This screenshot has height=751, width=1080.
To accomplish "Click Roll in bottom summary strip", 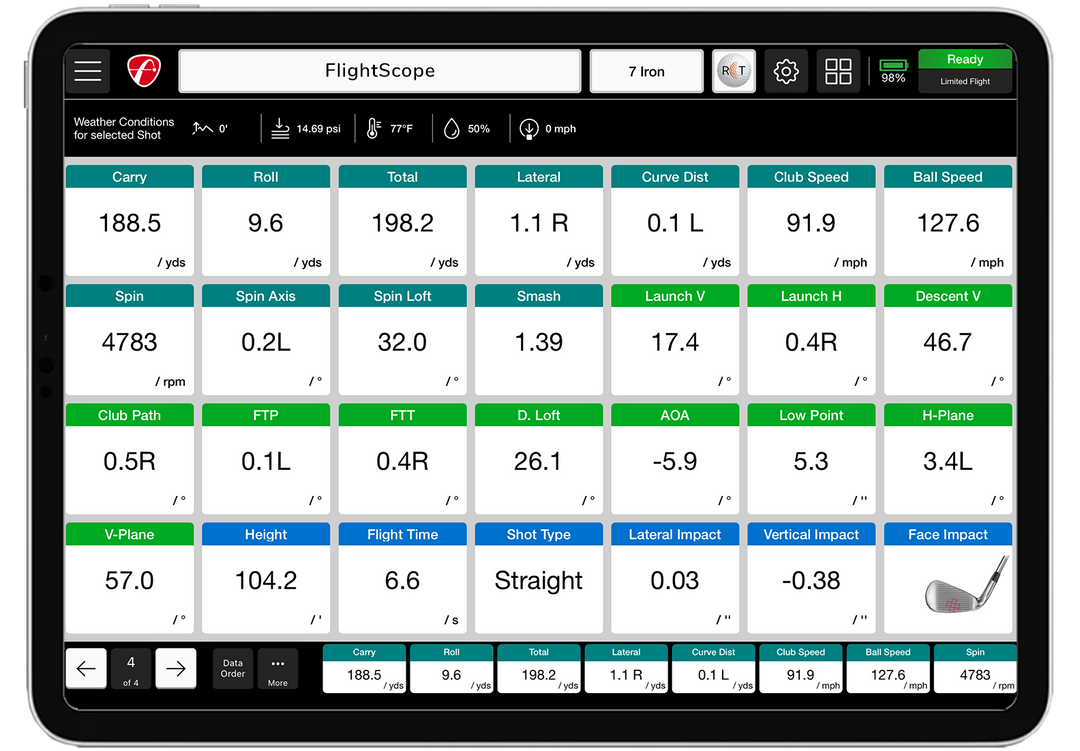I will pyautogui.click(x=452, y=668).
